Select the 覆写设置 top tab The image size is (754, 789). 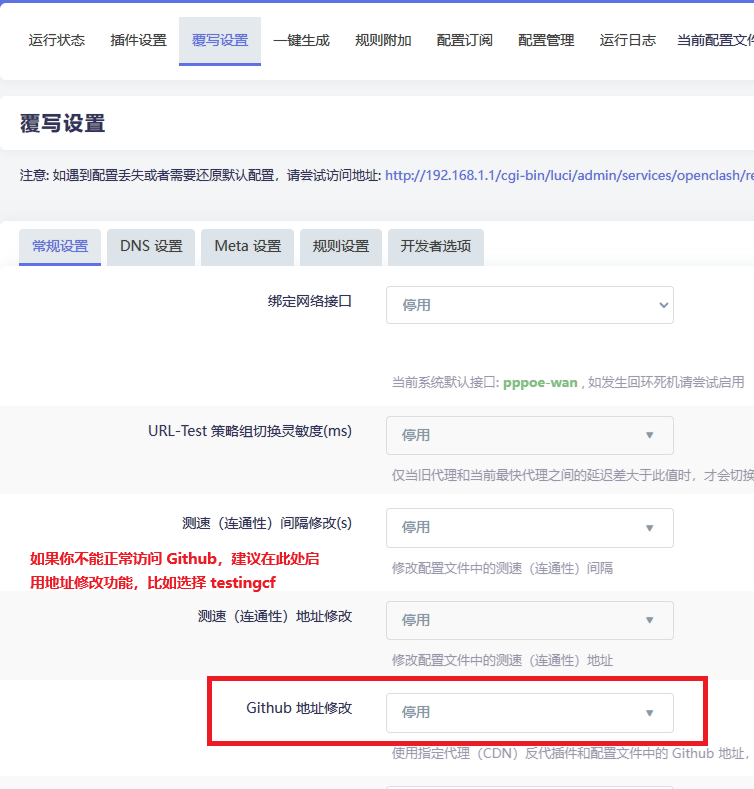[x=220, y=41]
